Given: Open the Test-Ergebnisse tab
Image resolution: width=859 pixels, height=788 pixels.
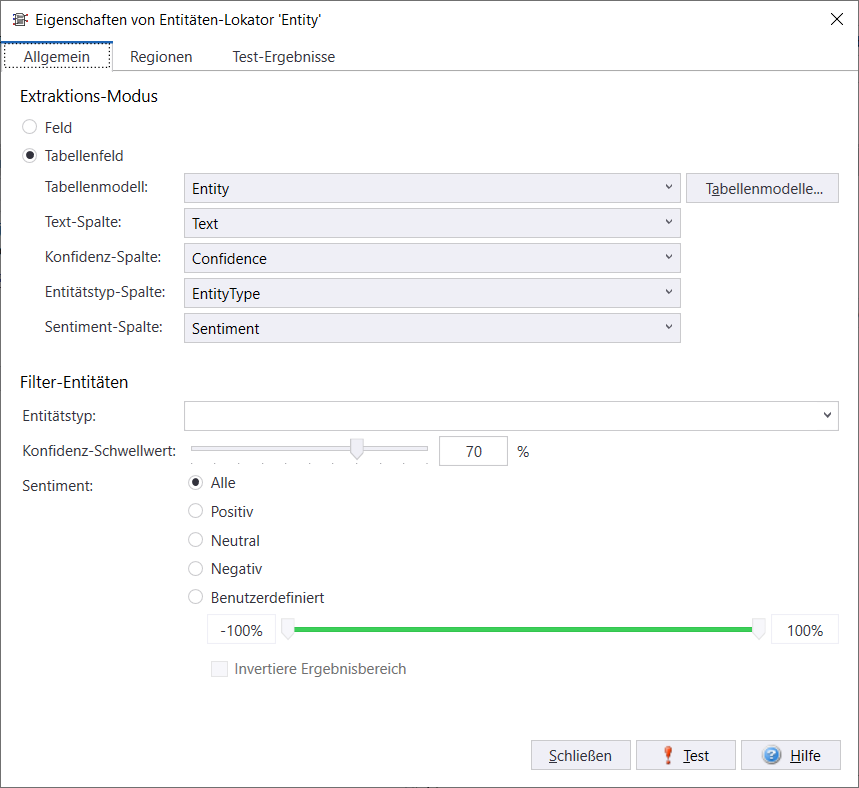Looking at the screenshot, I should point(283,57).
